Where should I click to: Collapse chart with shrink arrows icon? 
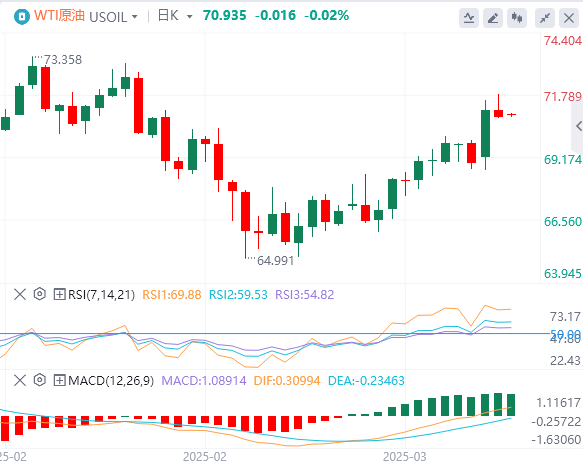tap(545, 17)
